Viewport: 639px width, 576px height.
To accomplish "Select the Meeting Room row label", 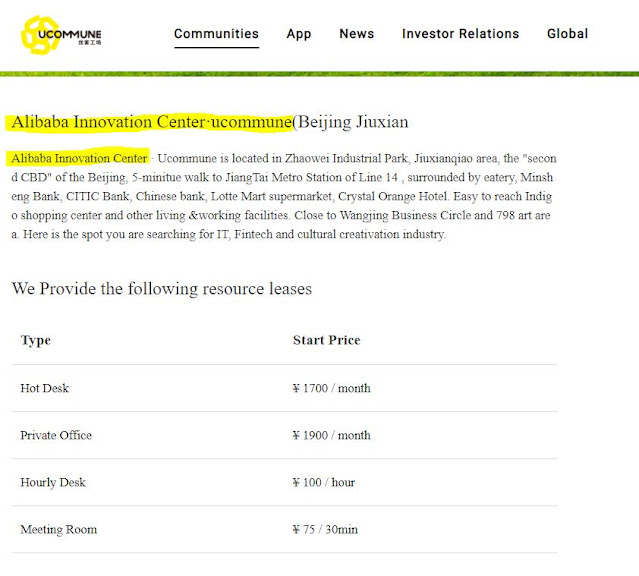I will coord(59,530).
